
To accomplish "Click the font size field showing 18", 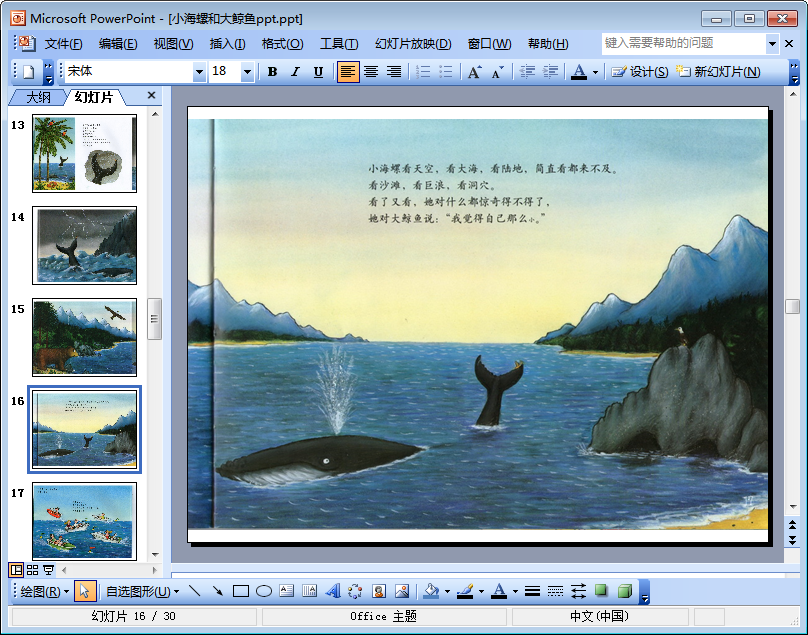I will point(225,72).
